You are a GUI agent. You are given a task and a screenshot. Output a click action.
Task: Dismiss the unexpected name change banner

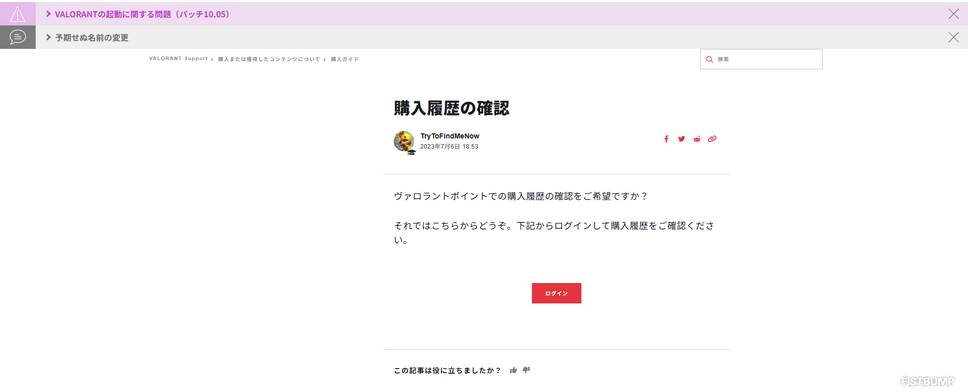(x=953, y=37)
